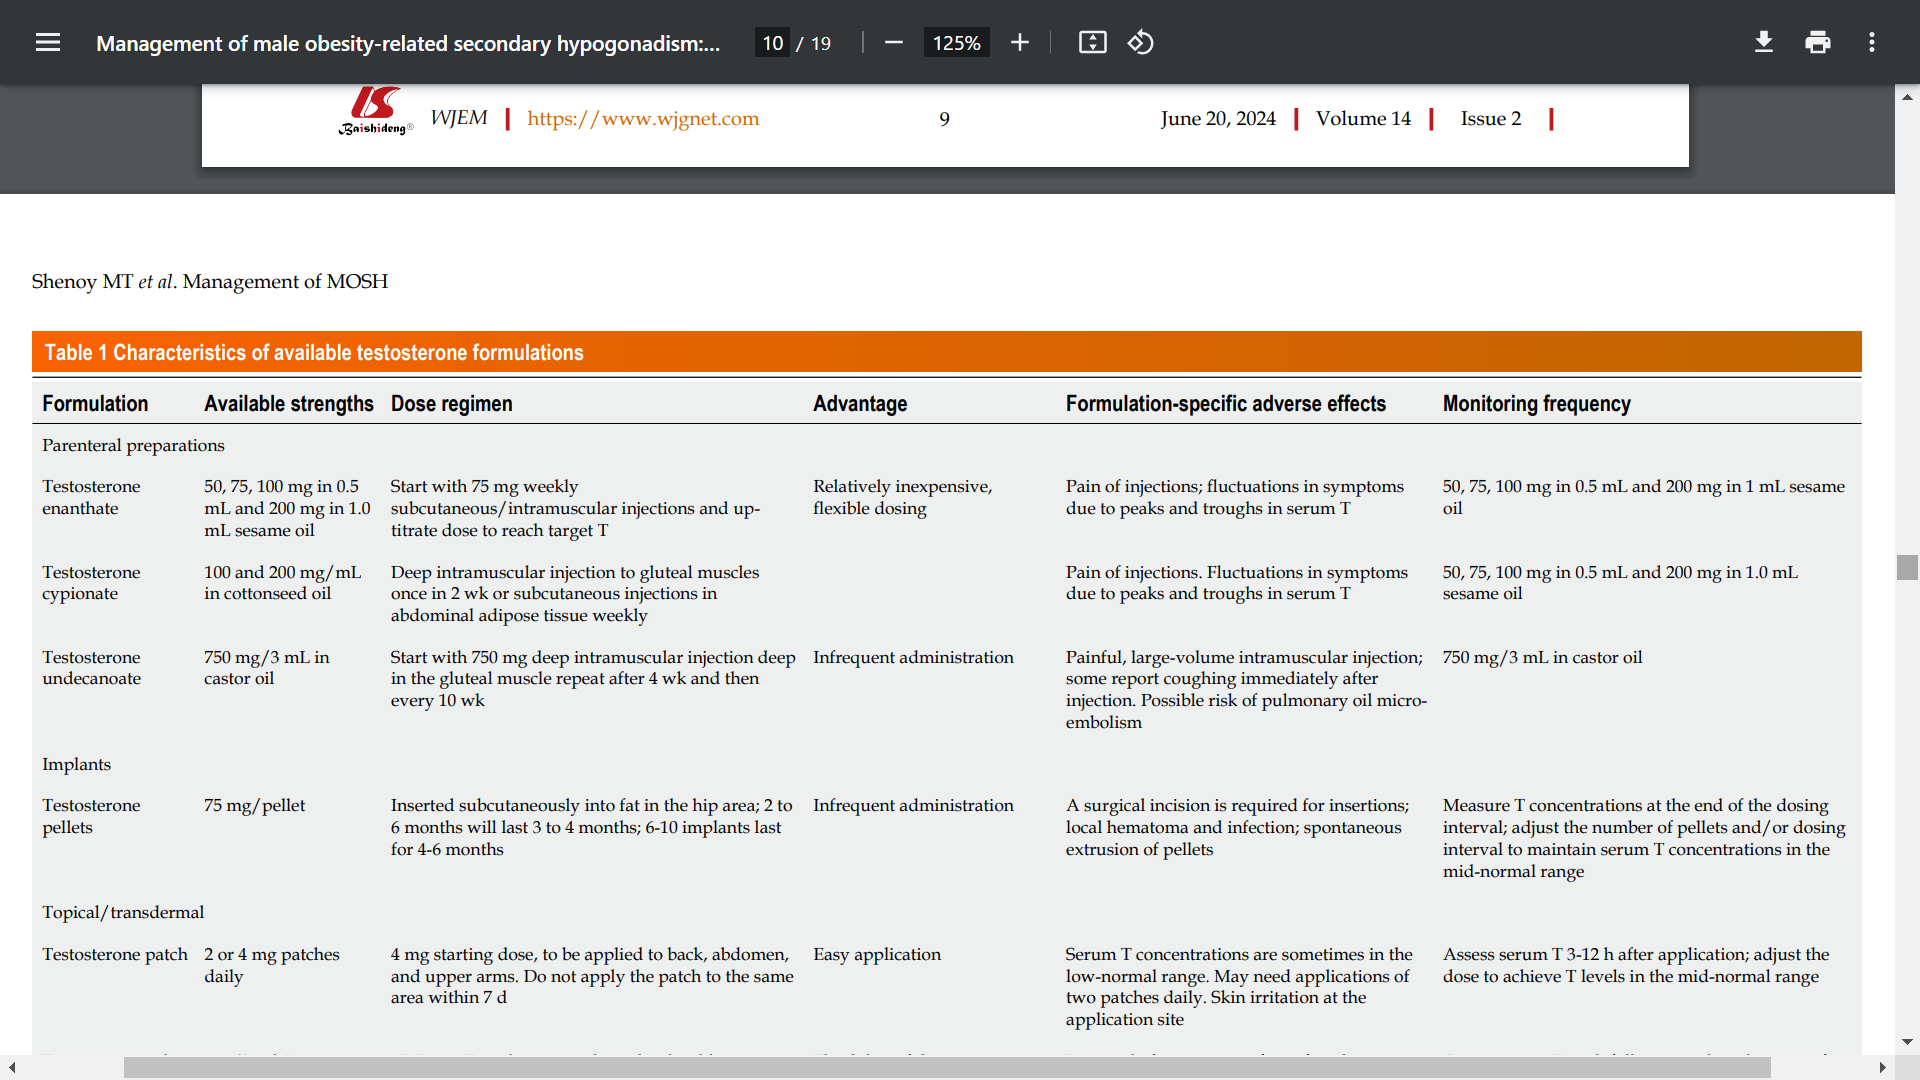Click the Testosterone pellets cell
This screenshot has height=1080, width=1920.
pos(91,816)
